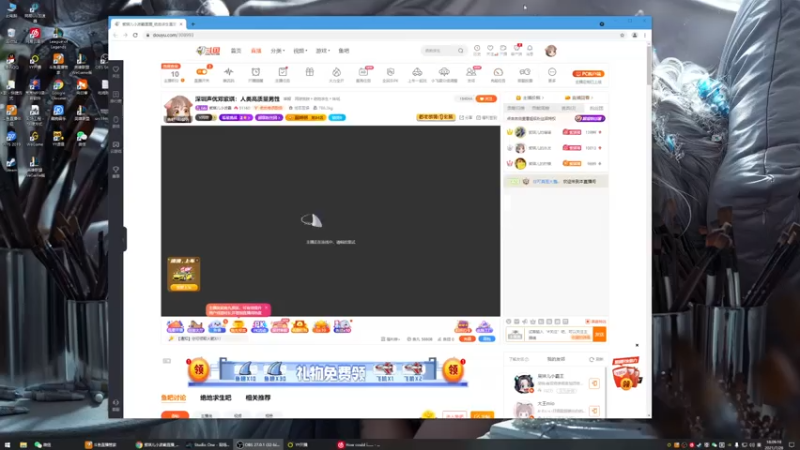This screenshot has height=450, width=800.
Task: Select the '直播' live nav item
Action: tap(256, 51)
